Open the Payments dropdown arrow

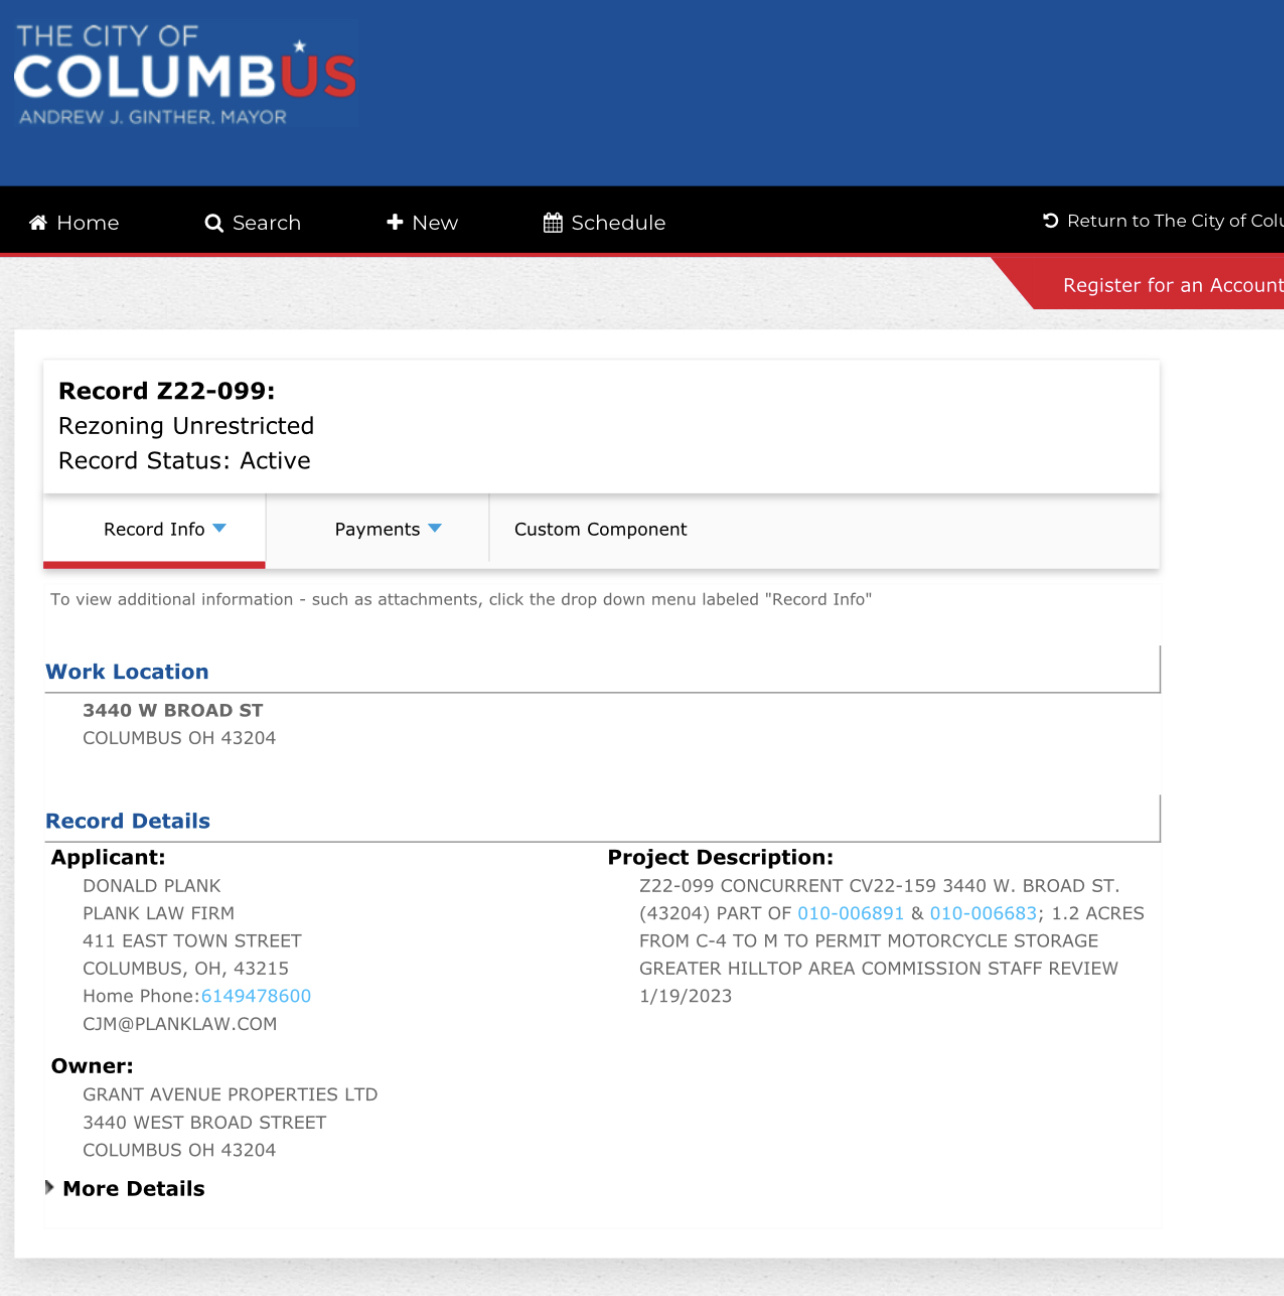pos(435,528)
